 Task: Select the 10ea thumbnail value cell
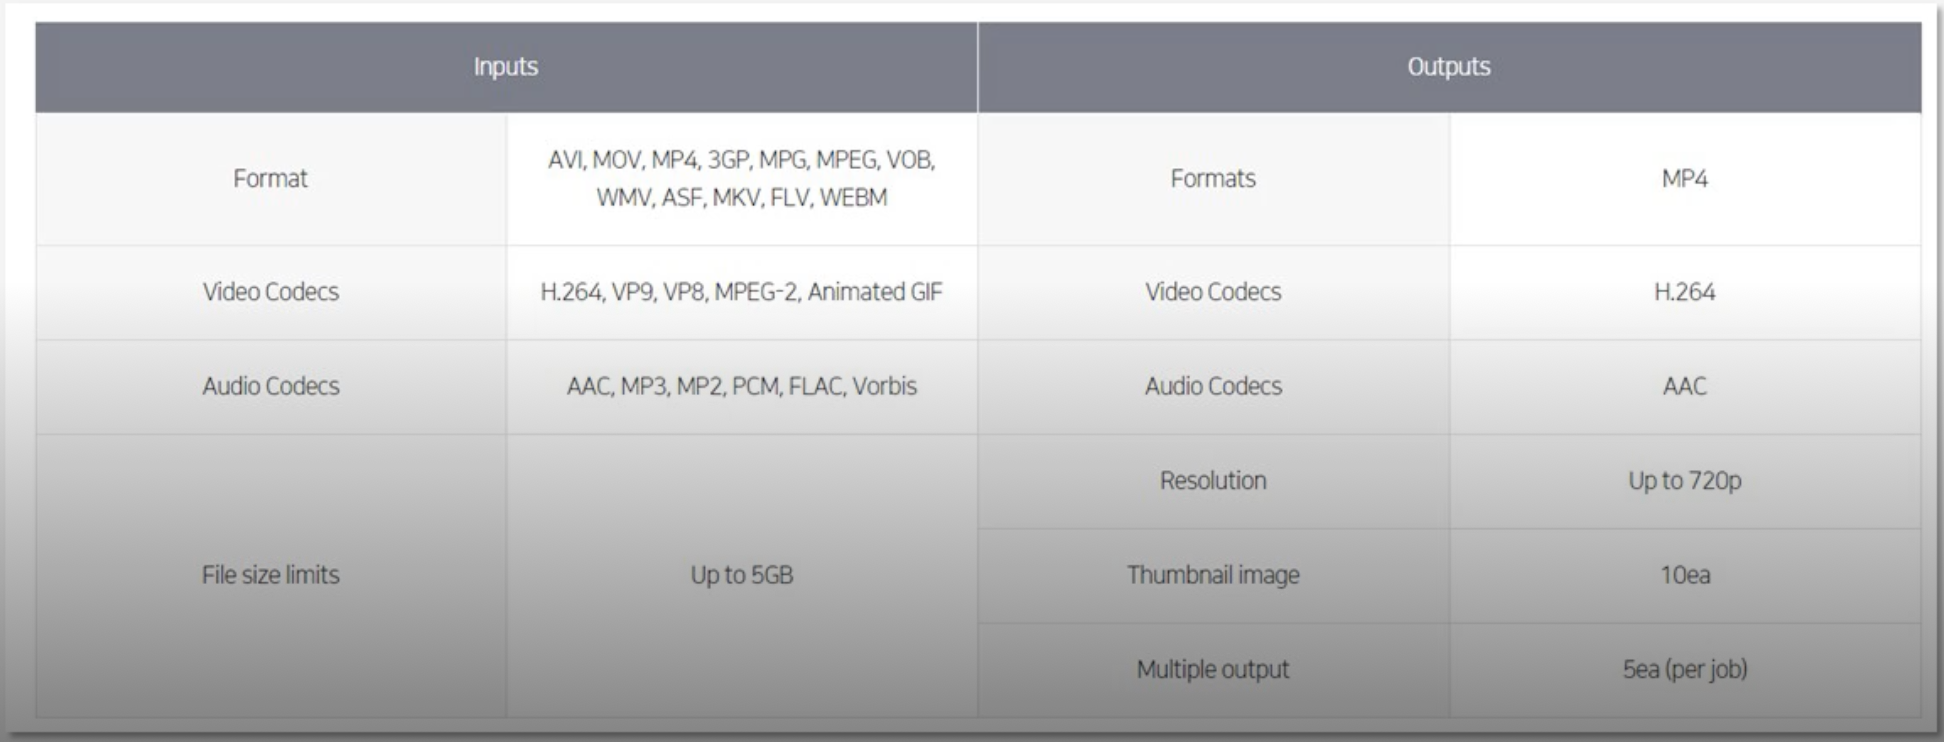[x=1684, y=575]
